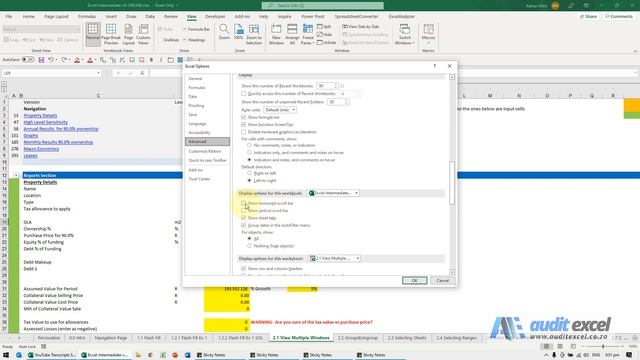This screenshot has width=640, height=360.
Task: Switch to Page Break Preview
Action: 111,34
